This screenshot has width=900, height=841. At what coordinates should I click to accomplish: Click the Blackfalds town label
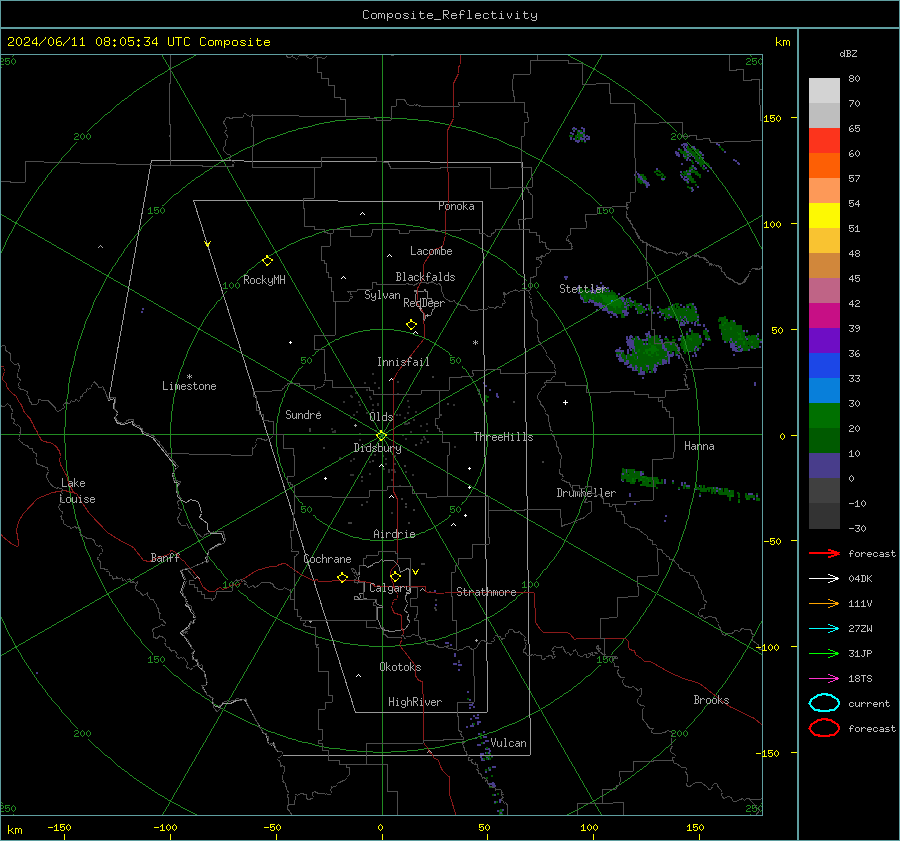[x=425, y=277]
